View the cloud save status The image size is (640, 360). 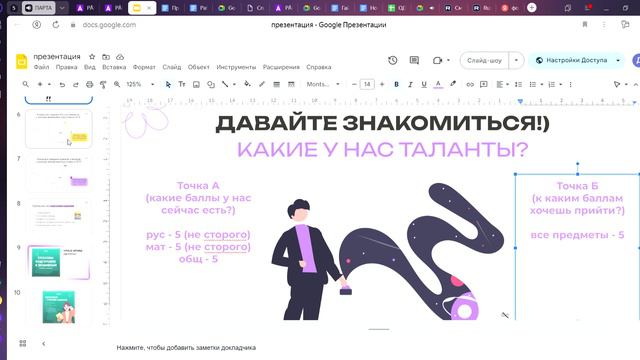[x=120, y=57]
